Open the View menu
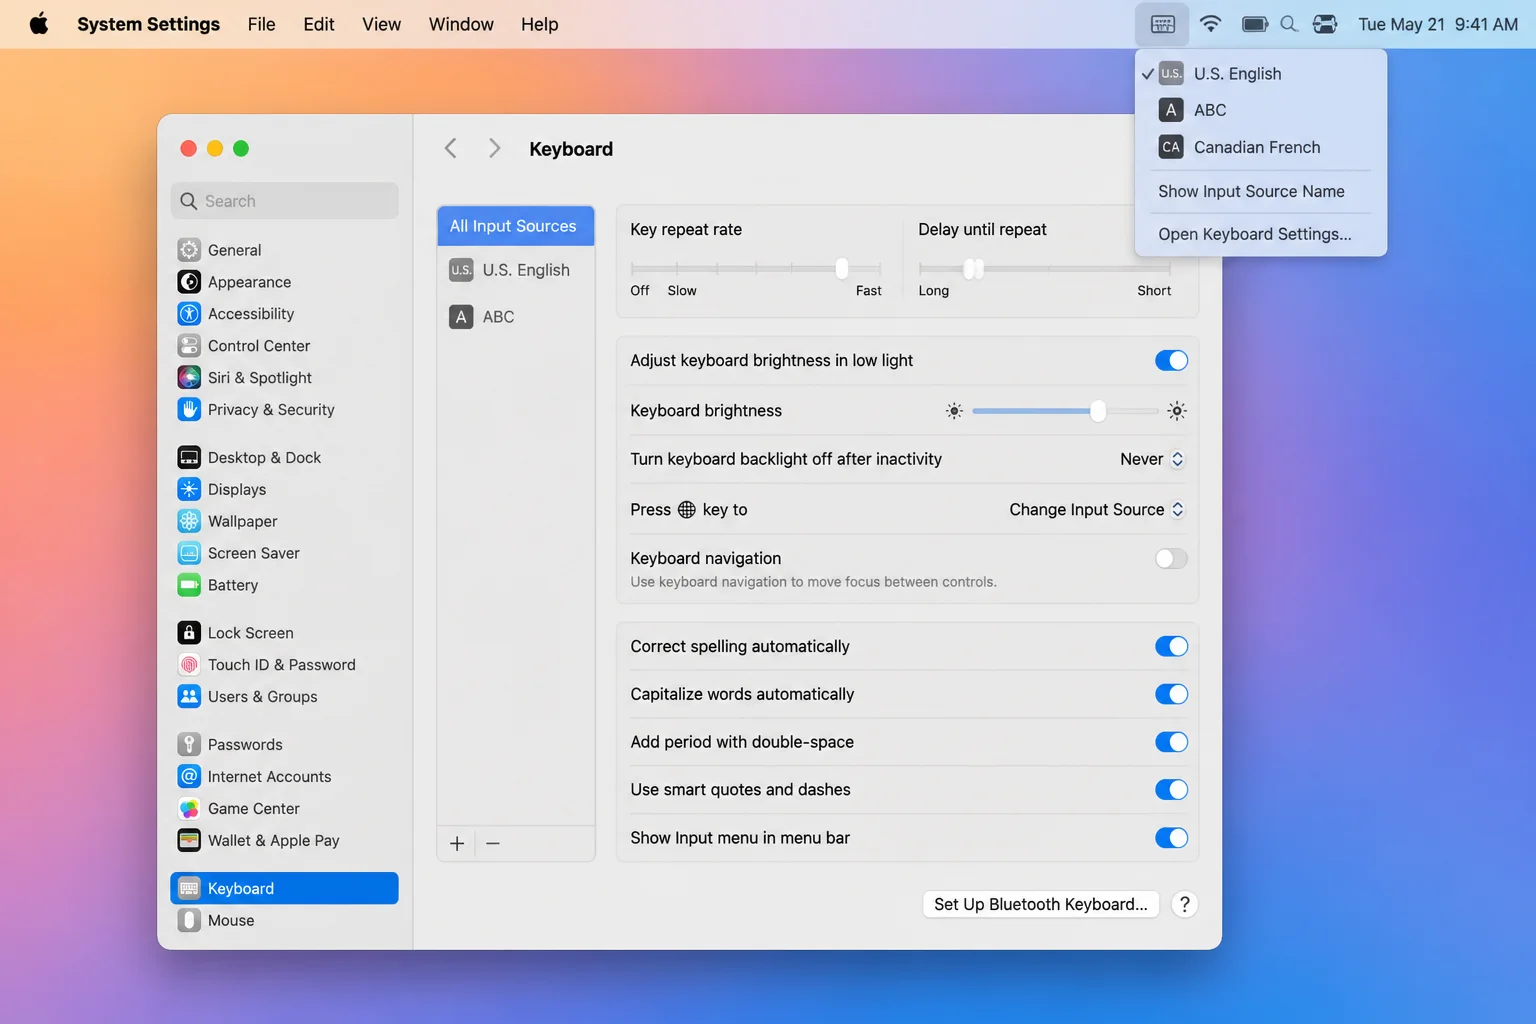The height and width of the screenshot is (1024, 1536). (381, 24)
